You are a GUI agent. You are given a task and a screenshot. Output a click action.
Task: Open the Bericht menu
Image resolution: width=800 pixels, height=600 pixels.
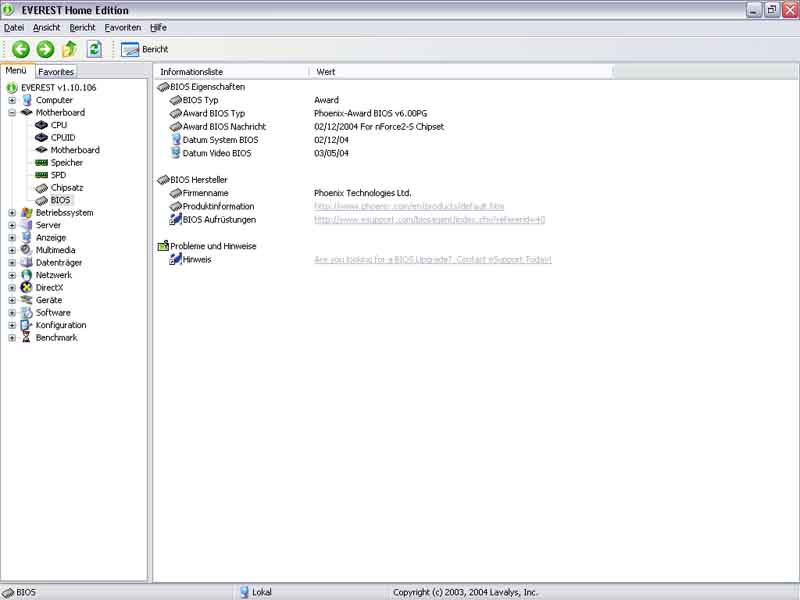(82, 28)
